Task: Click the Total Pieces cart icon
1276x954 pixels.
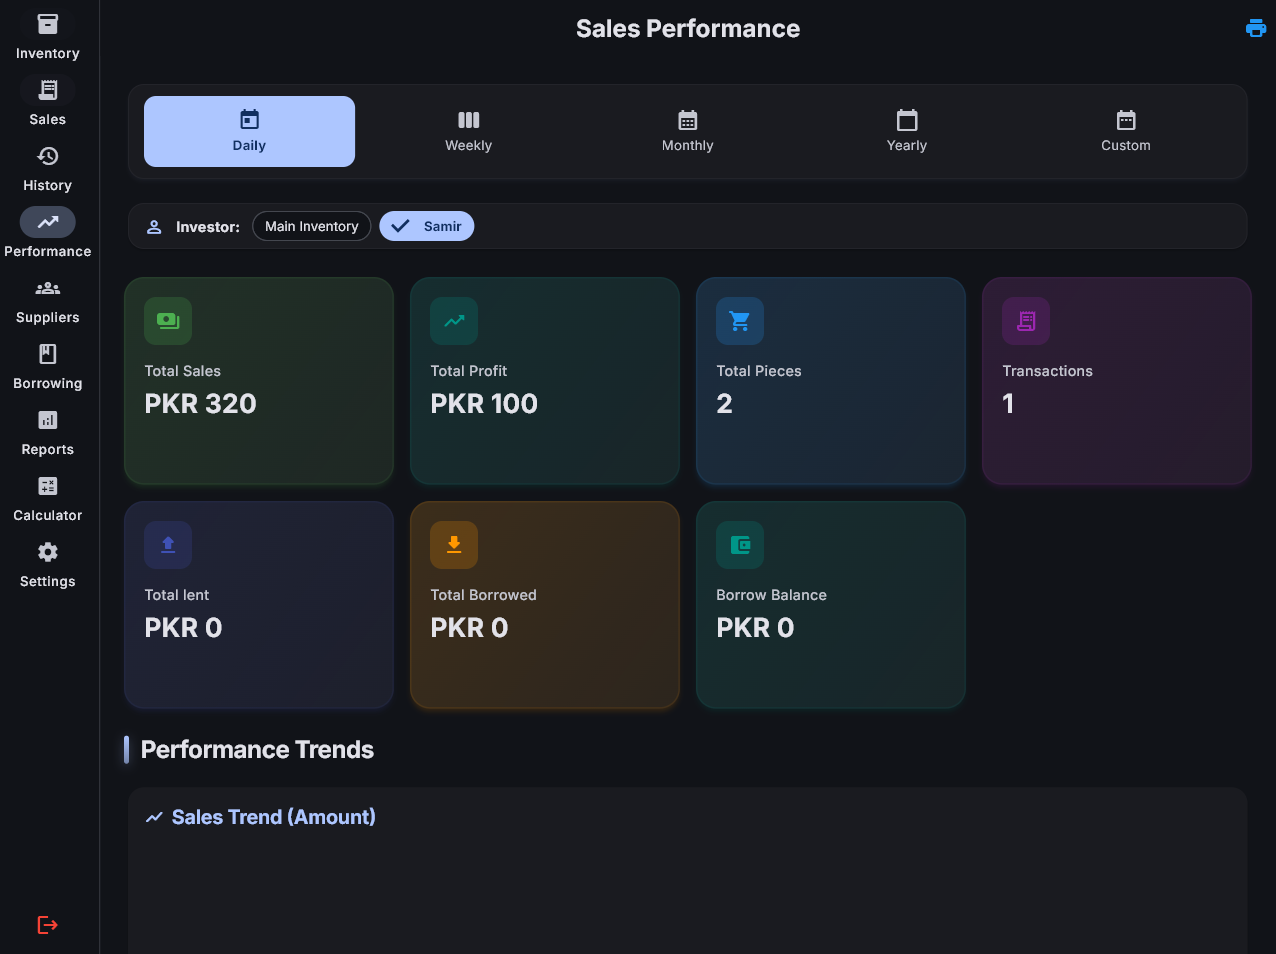Action: click(740, 321)
